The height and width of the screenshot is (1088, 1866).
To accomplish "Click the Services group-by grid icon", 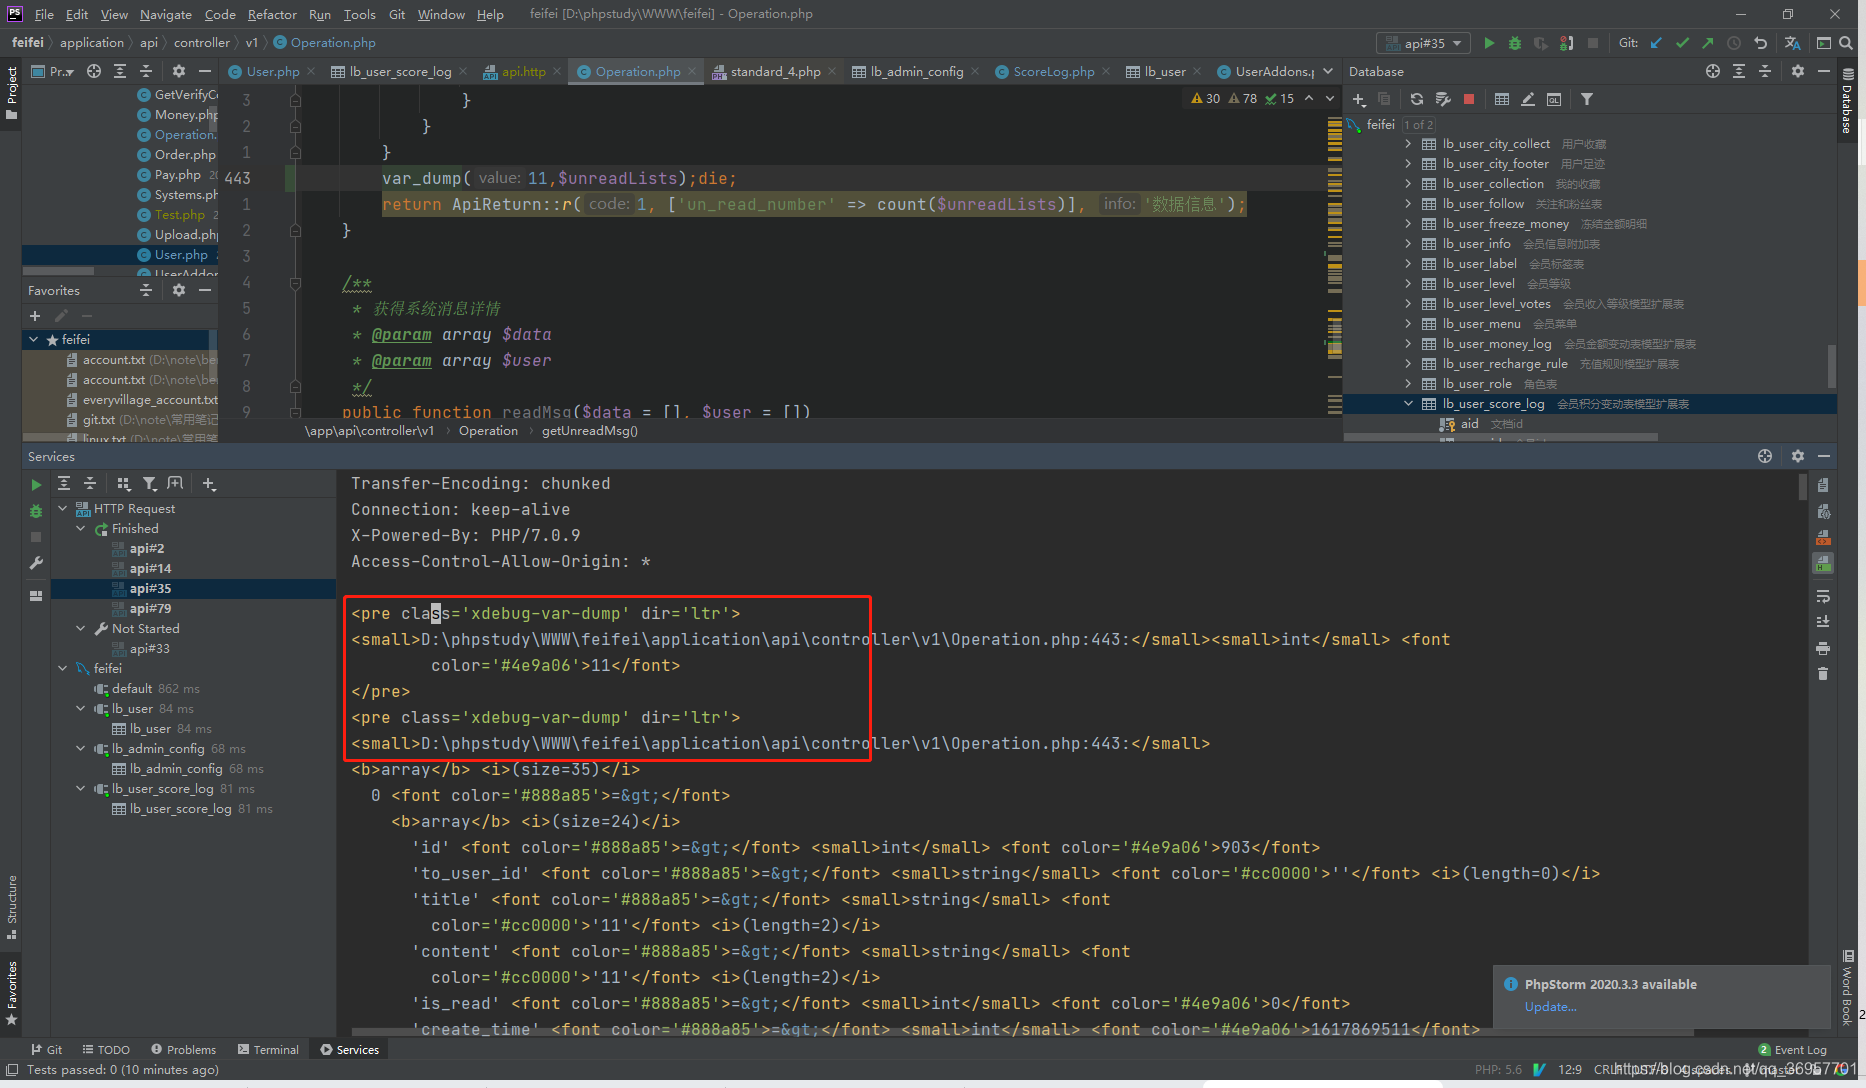I will pyautogui.click(x=124, y=484).
